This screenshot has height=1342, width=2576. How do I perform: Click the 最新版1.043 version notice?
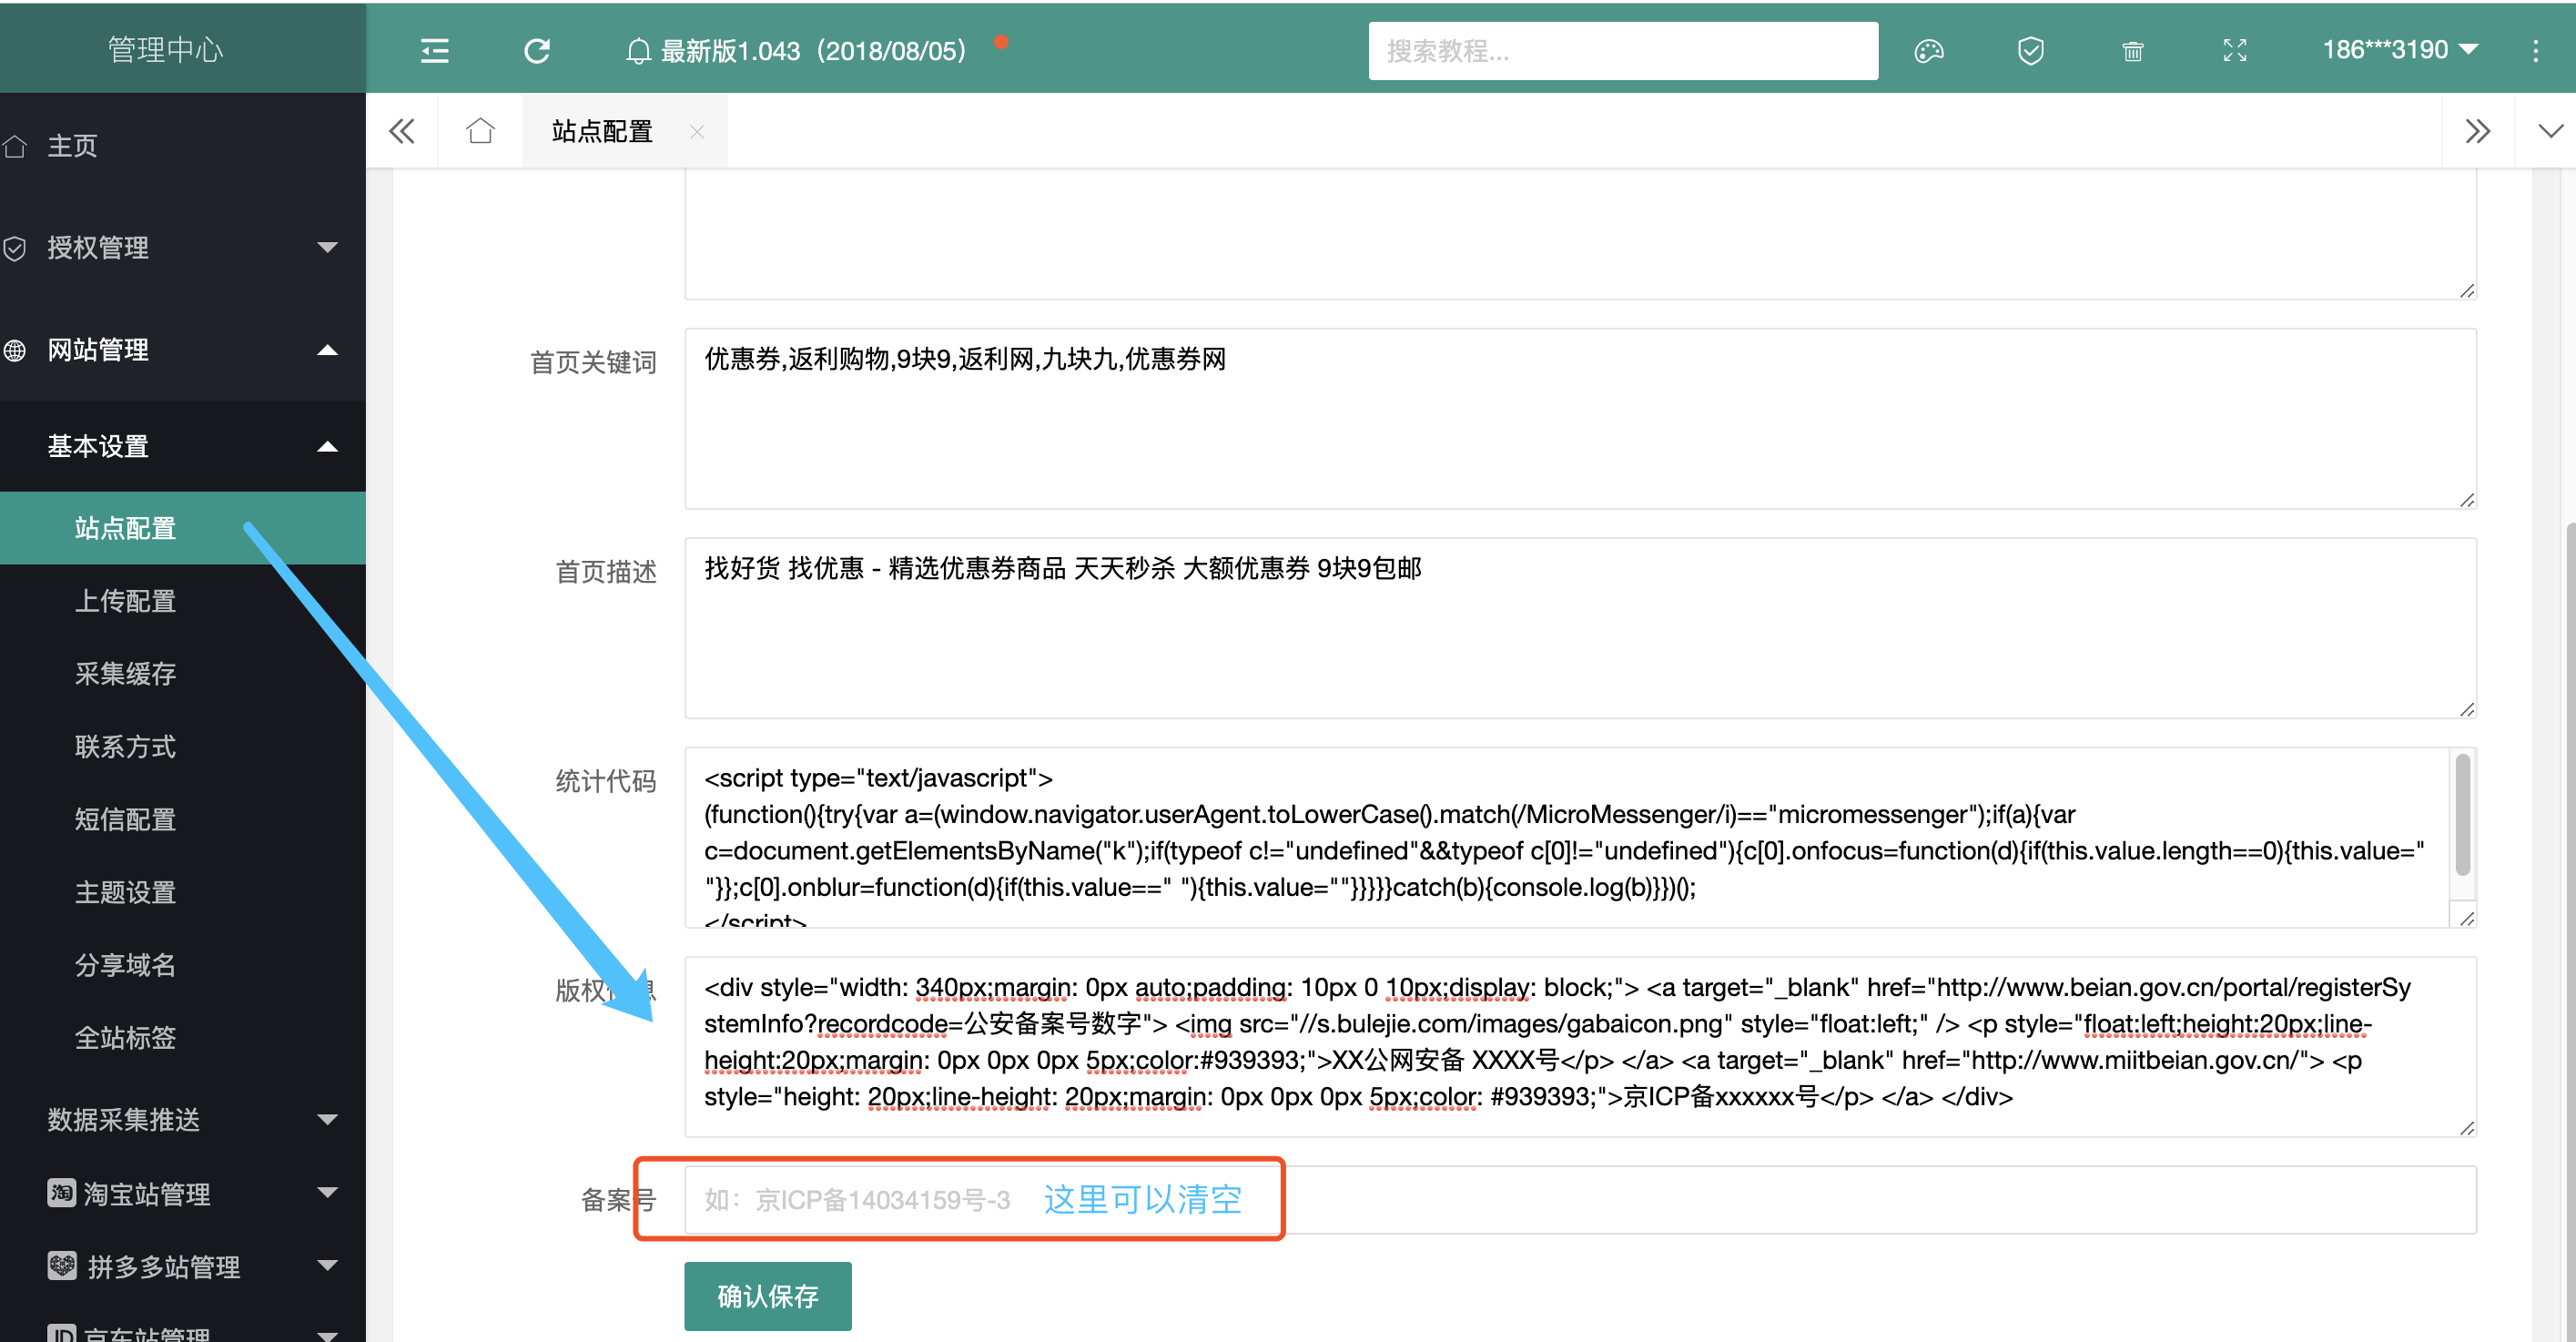tap(813, 51)
